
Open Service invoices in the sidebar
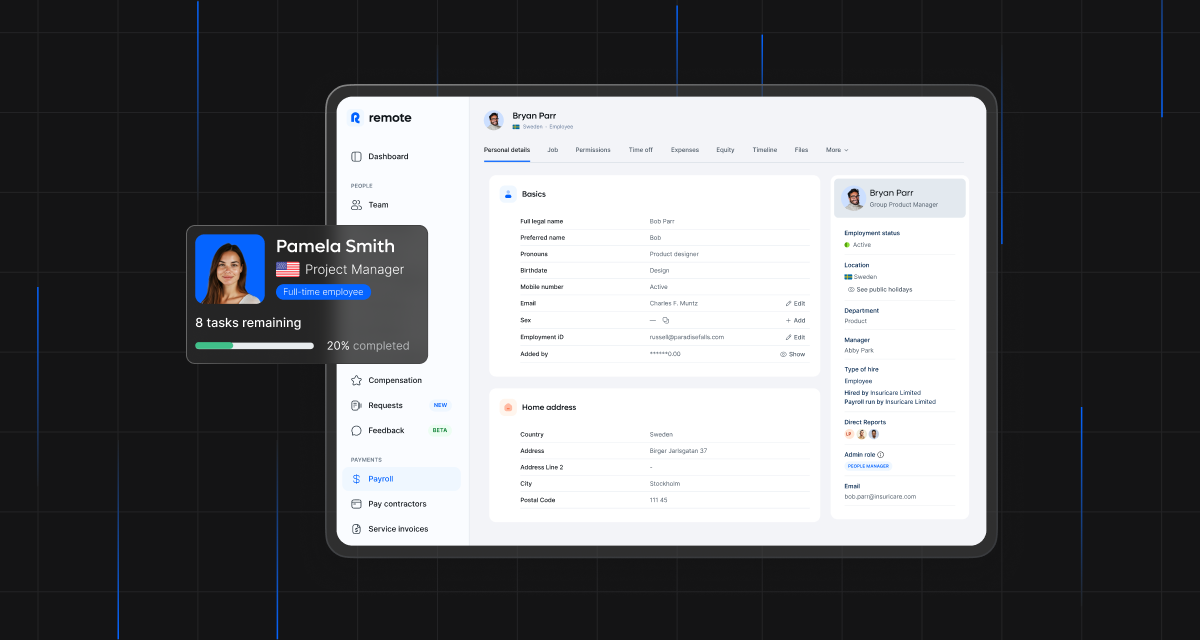[398, 529]
